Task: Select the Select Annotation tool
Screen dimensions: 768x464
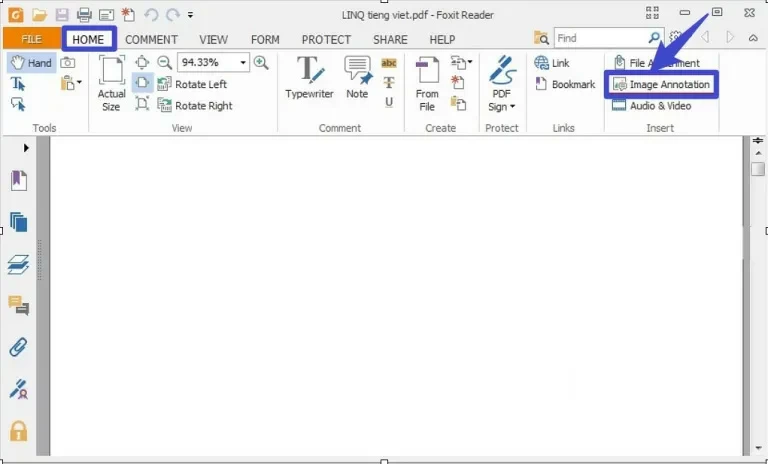Action: [x=18, y=104]
